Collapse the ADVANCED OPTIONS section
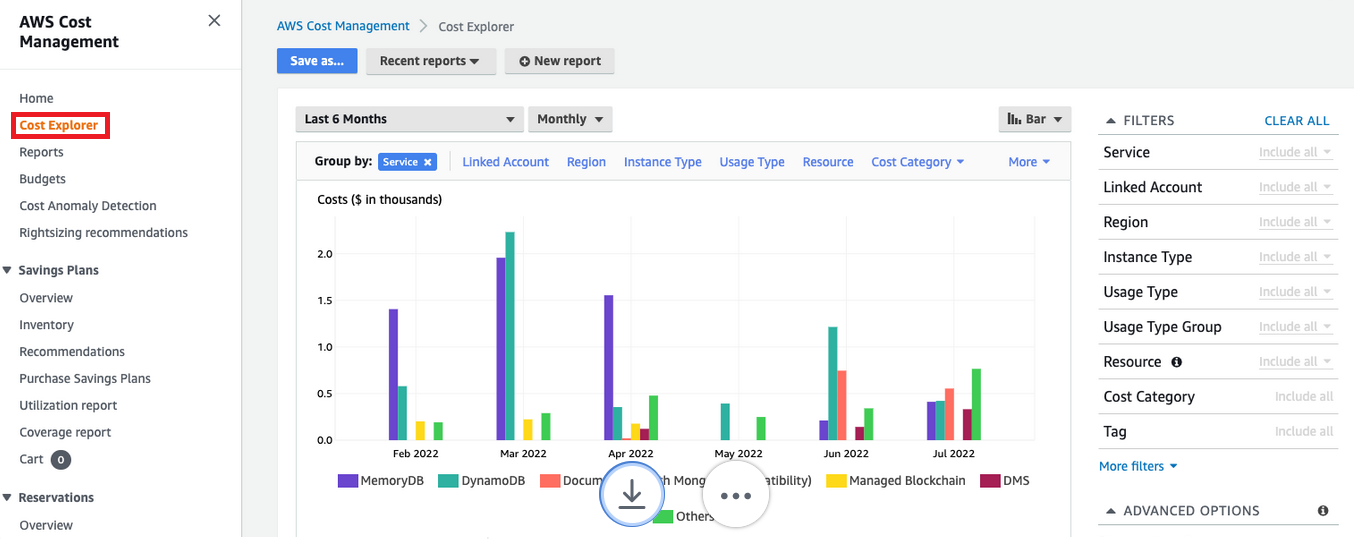The width and height of the screenshot is (1354, 539). [1110, 511]
